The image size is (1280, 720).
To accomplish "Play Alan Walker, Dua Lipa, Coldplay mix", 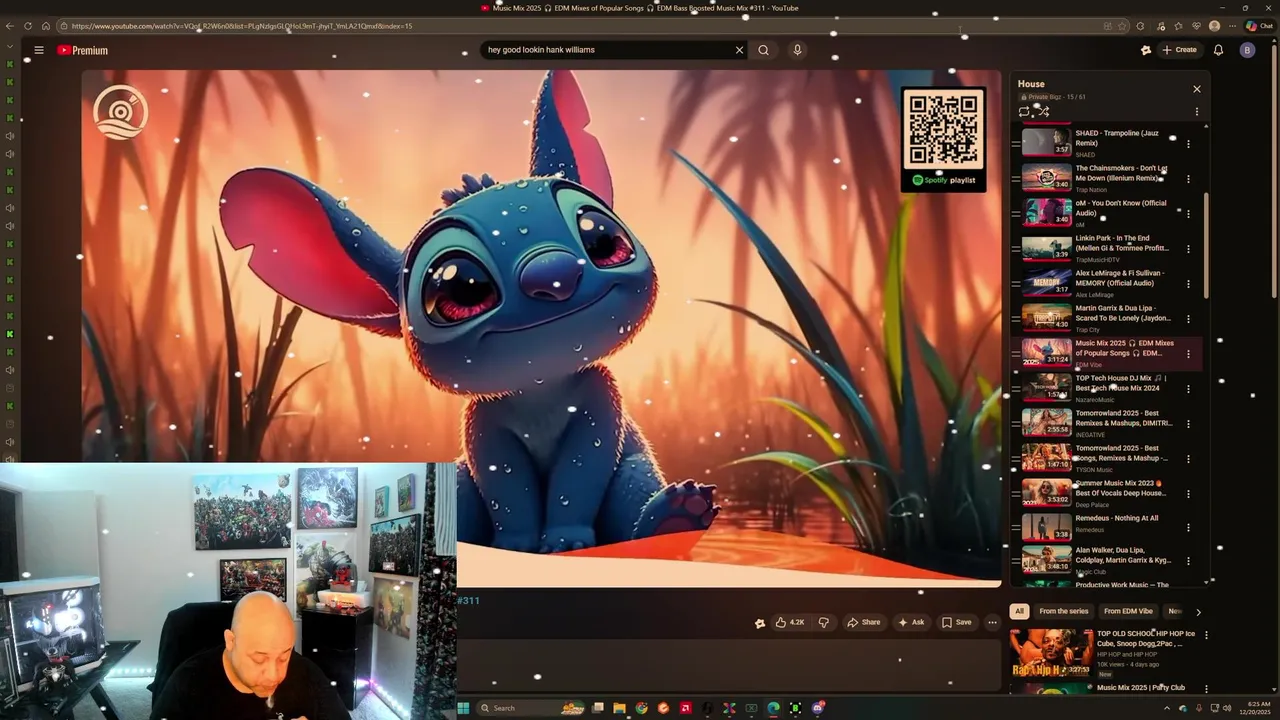I will [1123, 555].
